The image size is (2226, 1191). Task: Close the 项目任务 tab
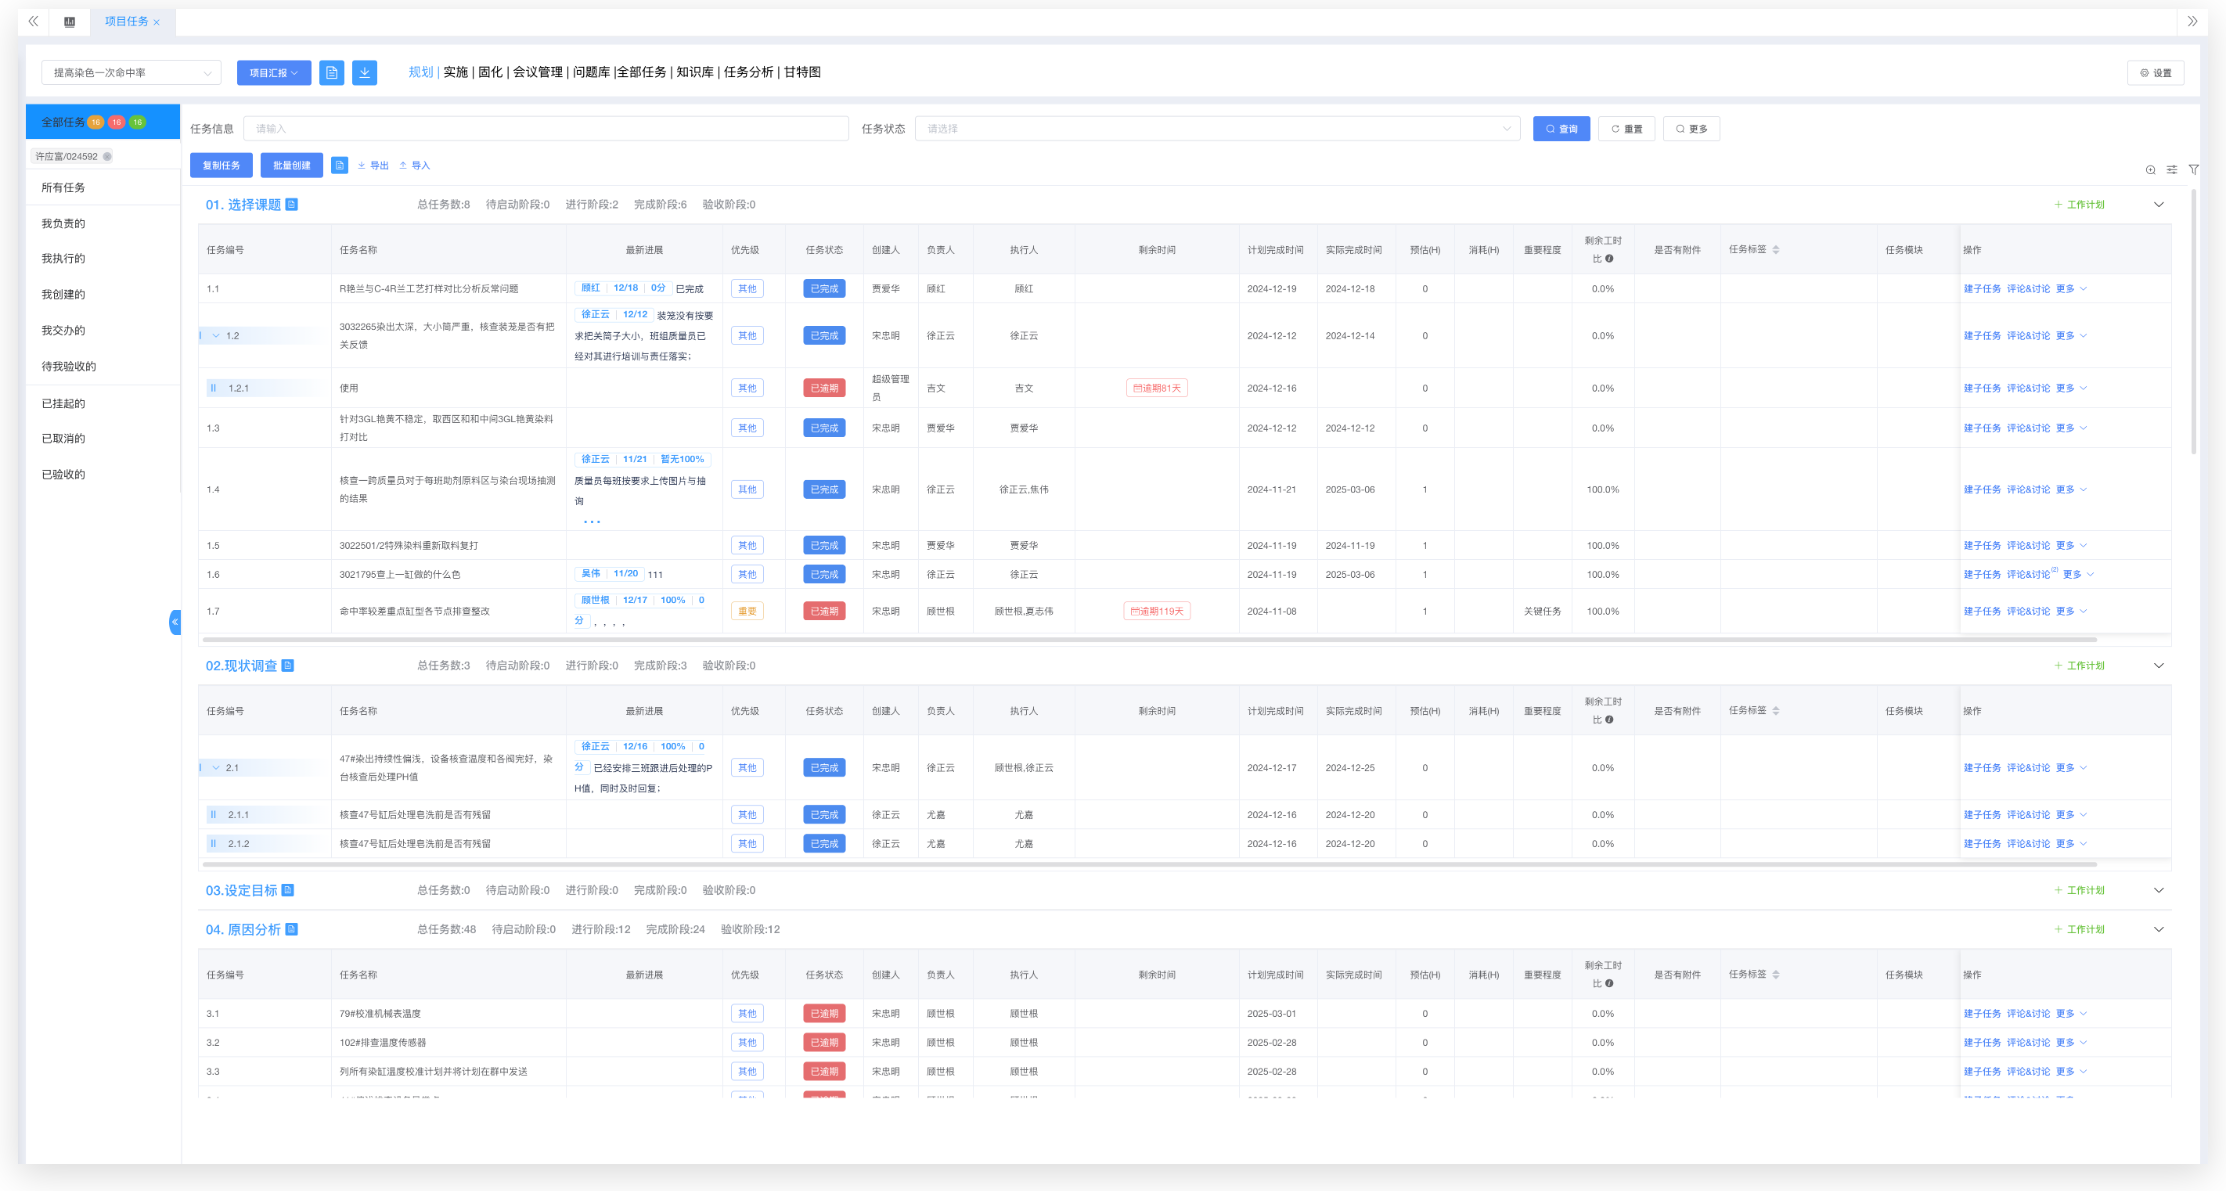157,22
